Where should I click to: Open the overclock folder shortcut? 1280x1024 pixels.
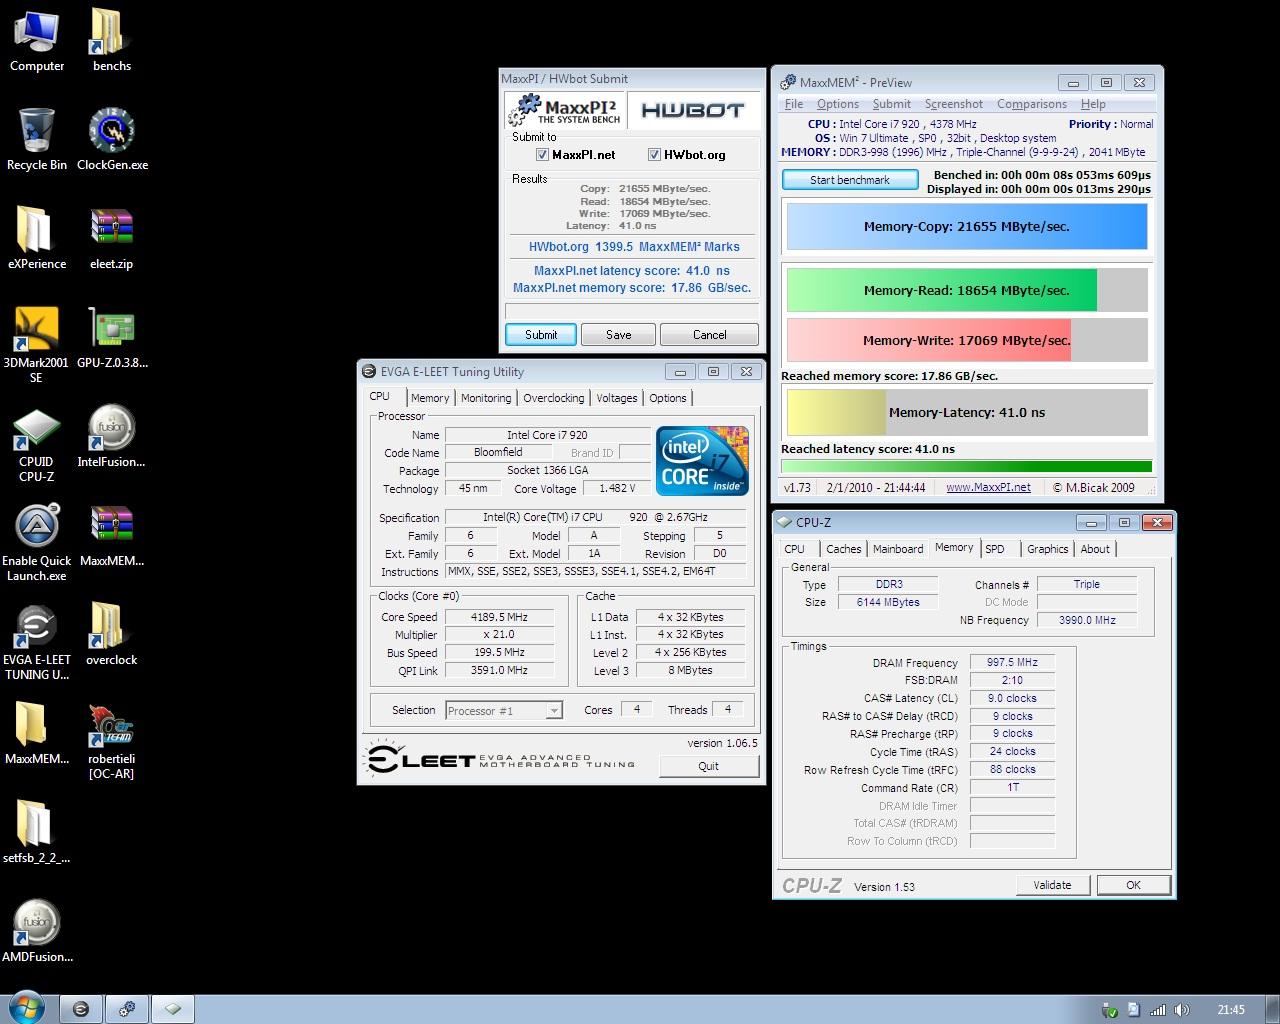(111, 634)
